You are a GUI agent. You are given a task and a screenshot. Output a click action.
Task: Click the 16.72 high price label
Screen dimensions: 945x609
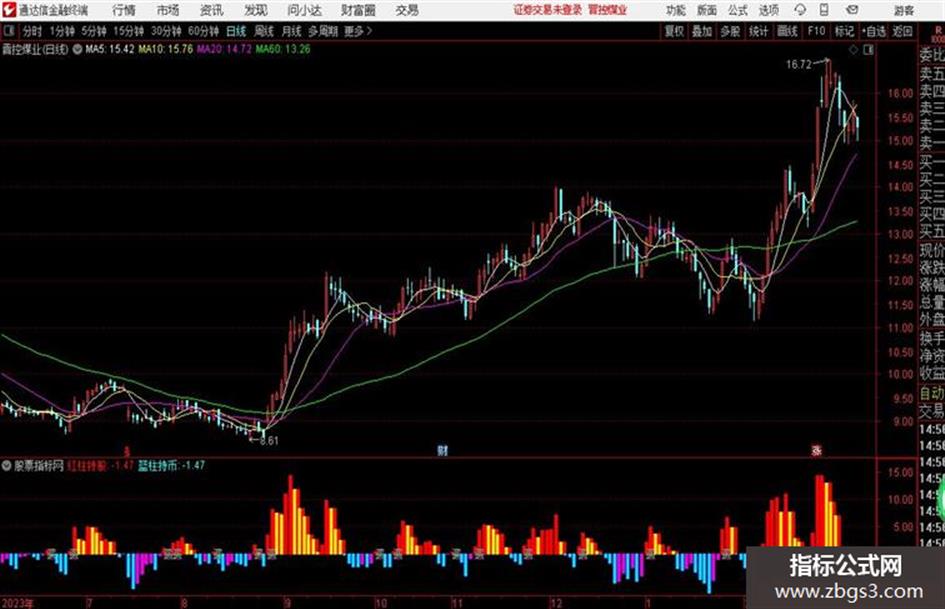point(799,65)
